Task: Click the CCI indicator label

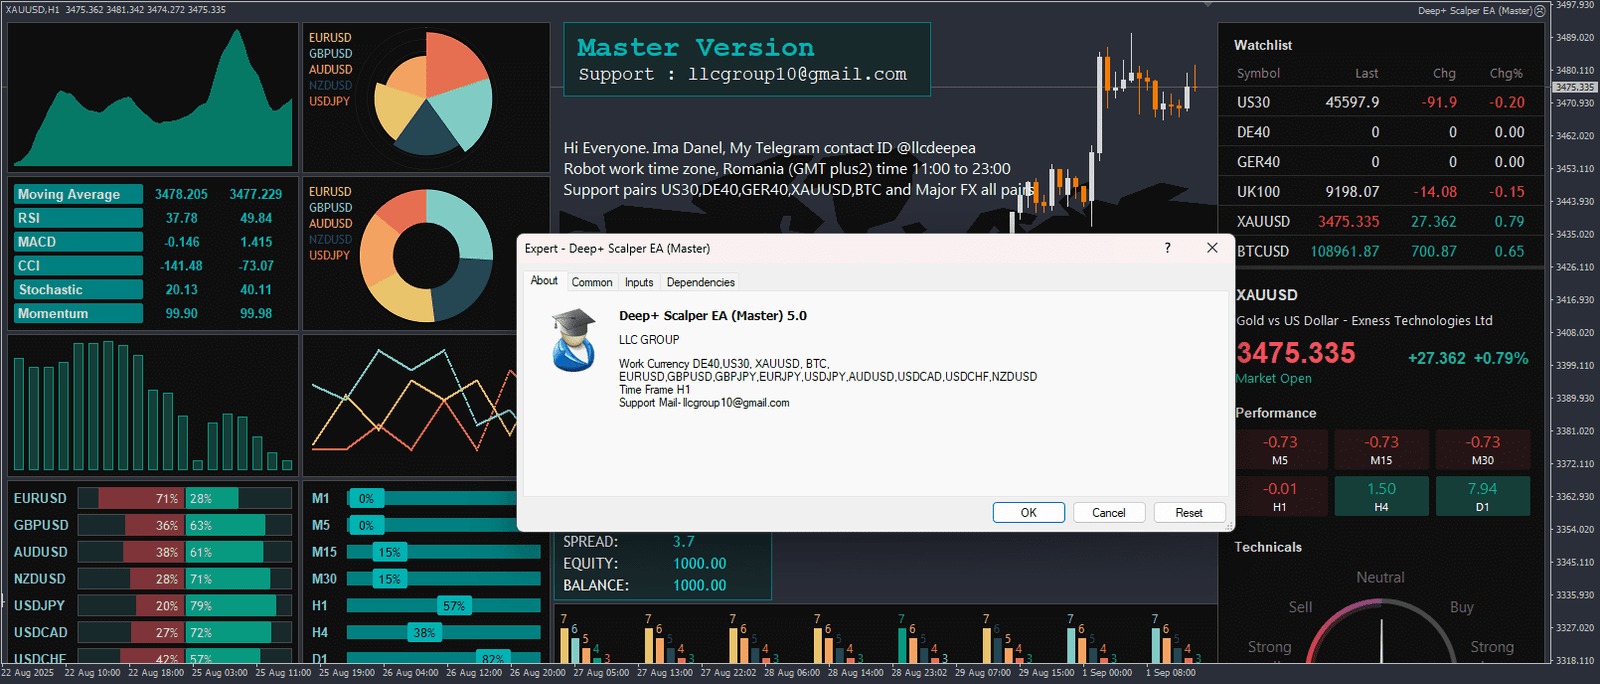Action: pos(78,266)
